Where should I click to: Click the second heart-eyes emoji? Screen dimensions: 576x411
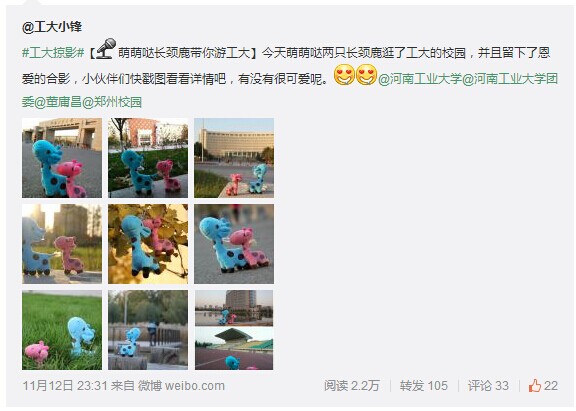366,75
